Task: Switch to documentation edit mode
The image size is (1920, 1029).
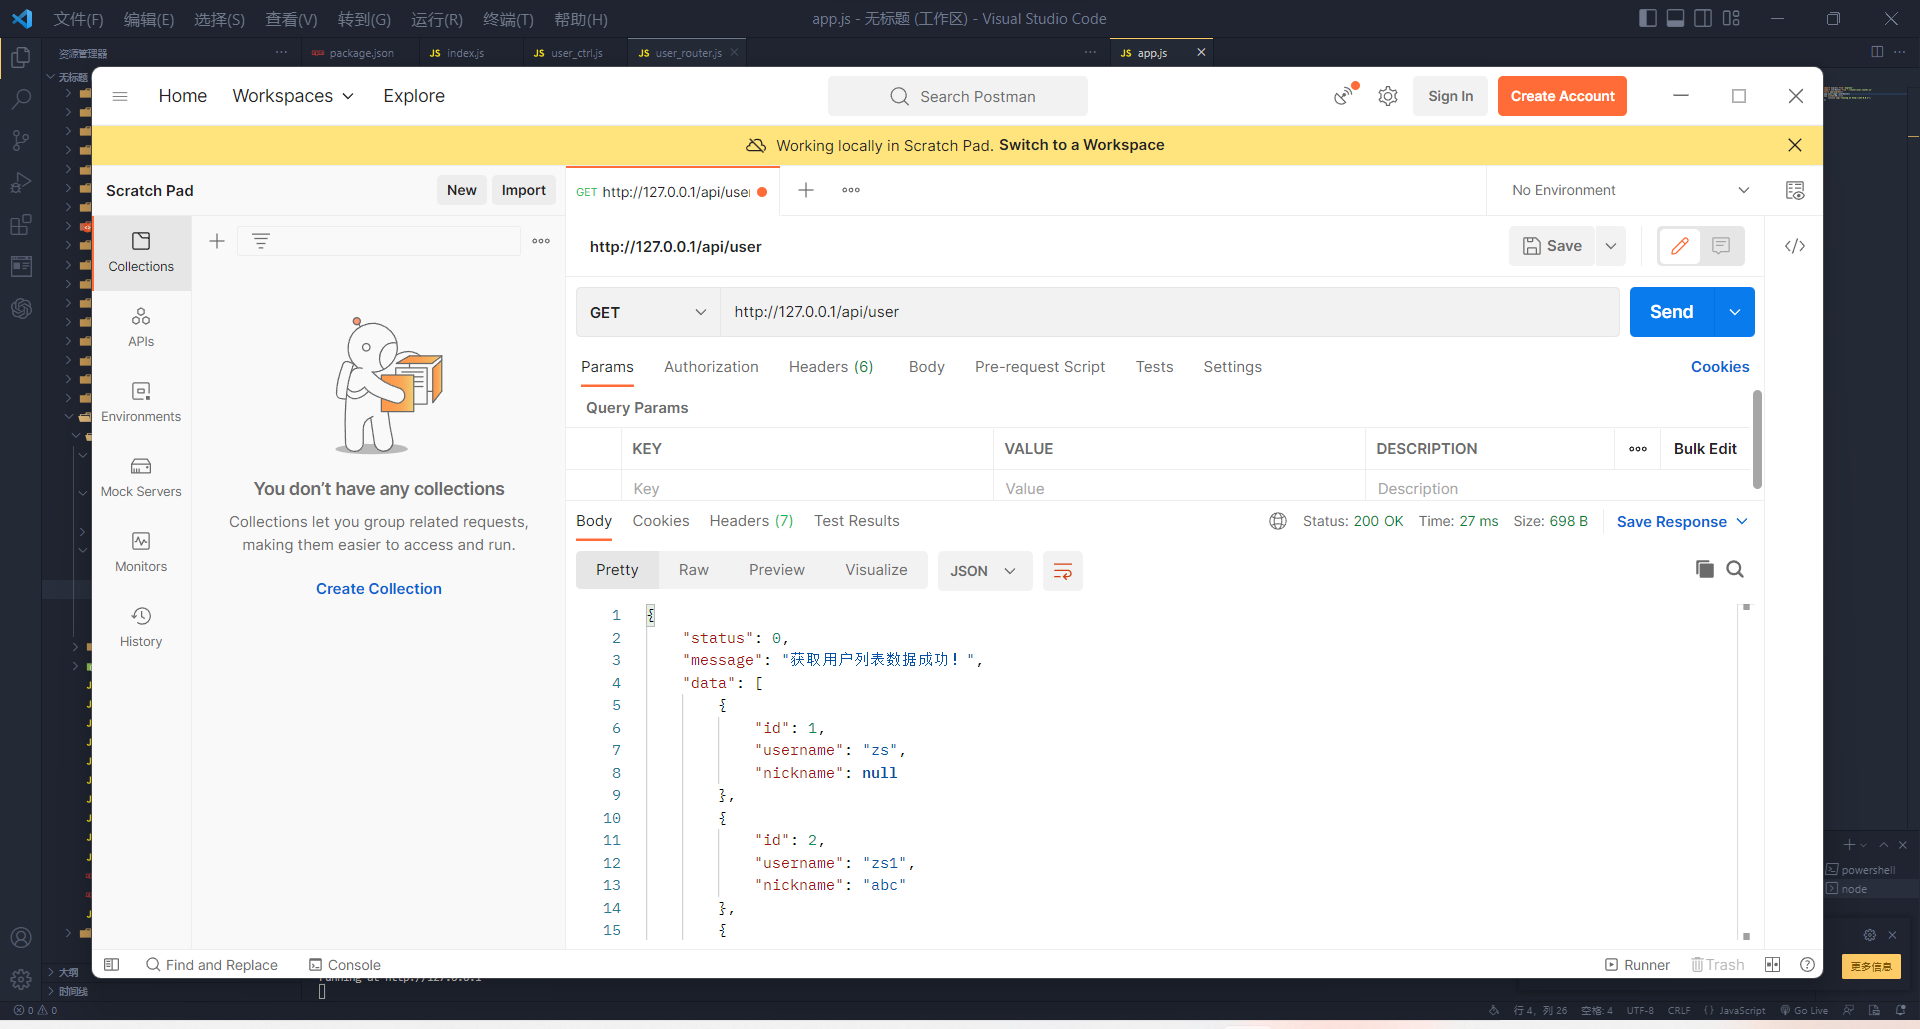Action: pyautogui.click(x=1679, y=246)
